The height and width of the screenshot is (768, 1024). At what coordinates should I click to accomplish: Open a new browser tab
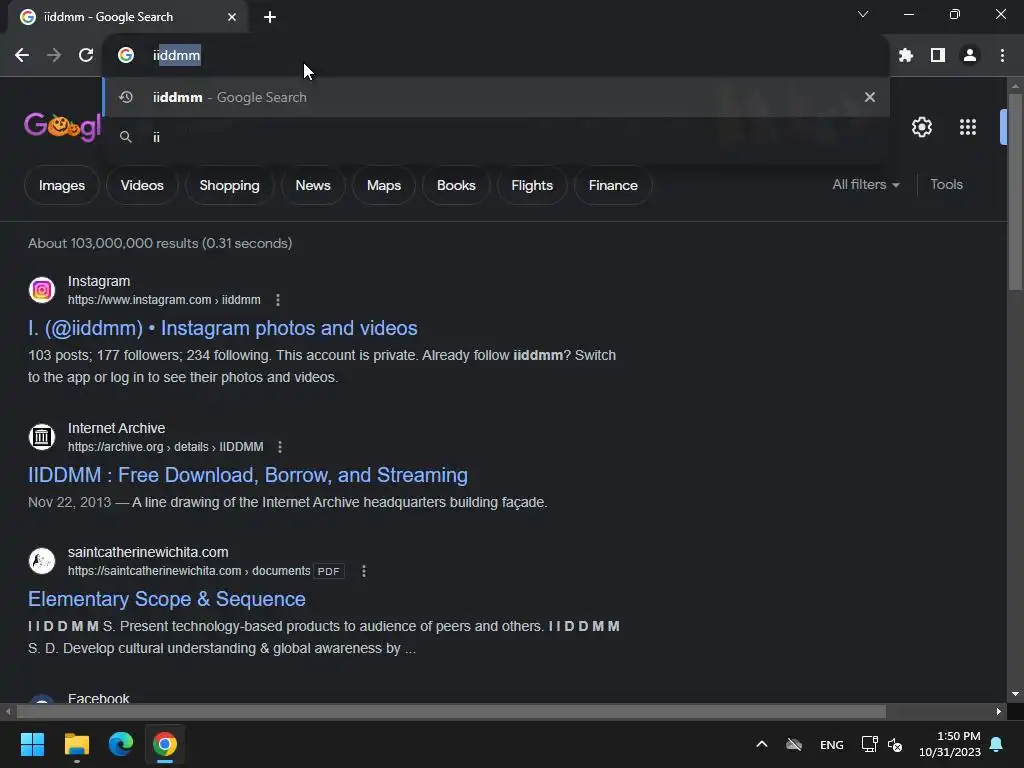270,17
